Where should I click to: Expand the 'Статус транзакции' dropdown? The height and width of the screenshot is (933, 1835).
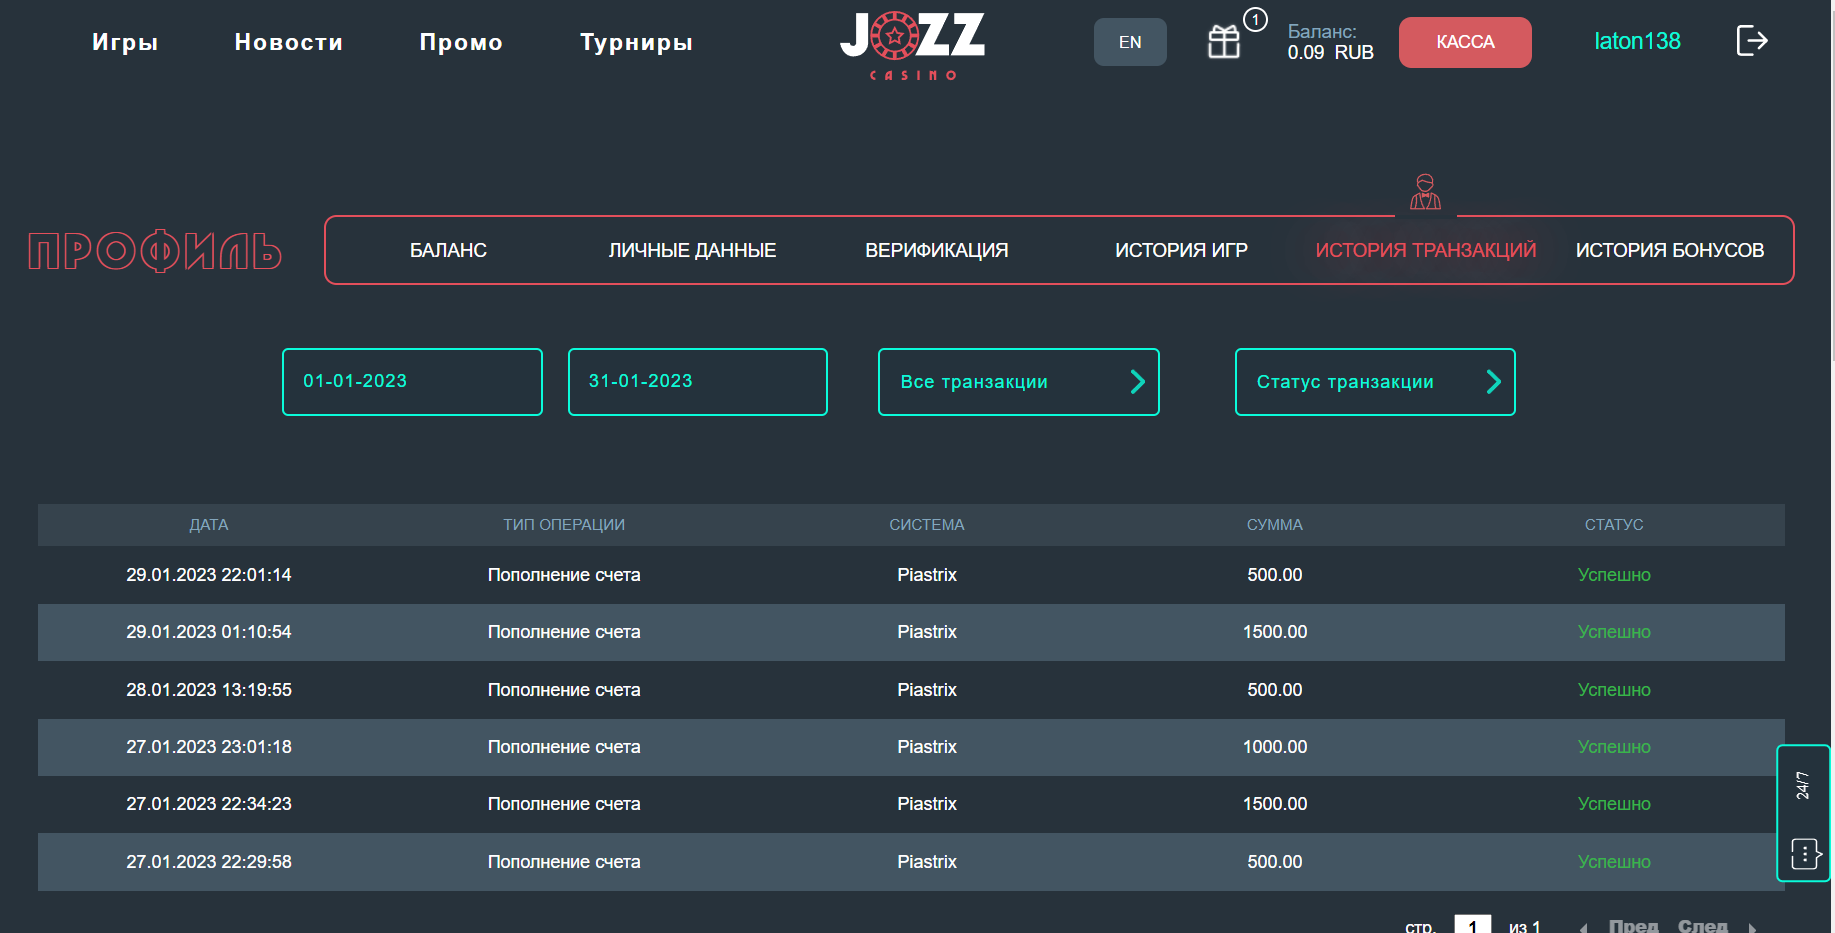point(1374,382)
